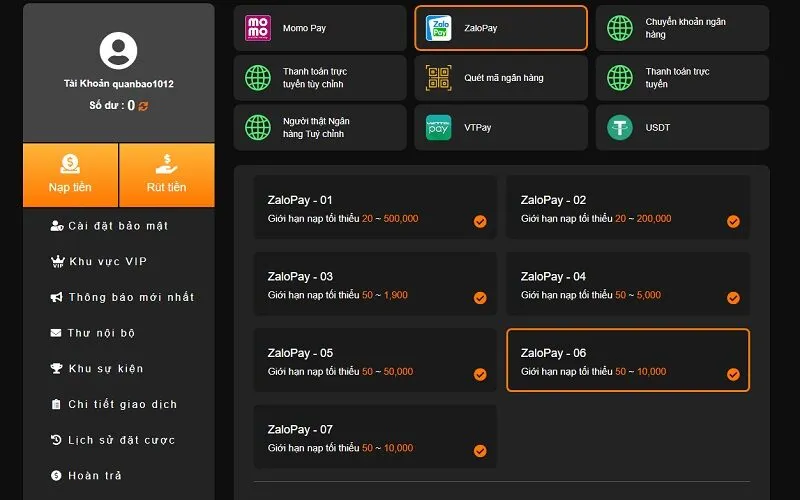The width and height of the screenshot is (800, 500).
Task: Toggle the ZaloPay - 01 checkmark
Action: (x=480, y=221)
